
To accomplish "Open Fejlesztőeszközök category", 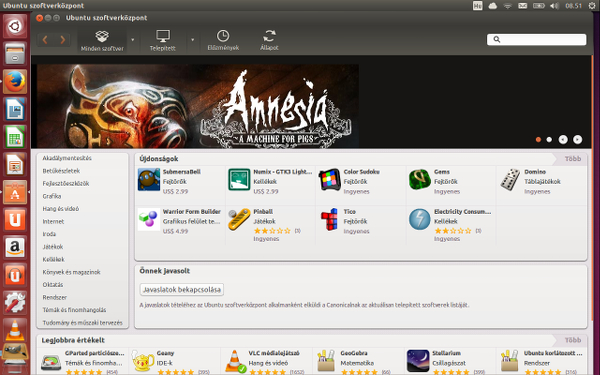I will [66, 183].
